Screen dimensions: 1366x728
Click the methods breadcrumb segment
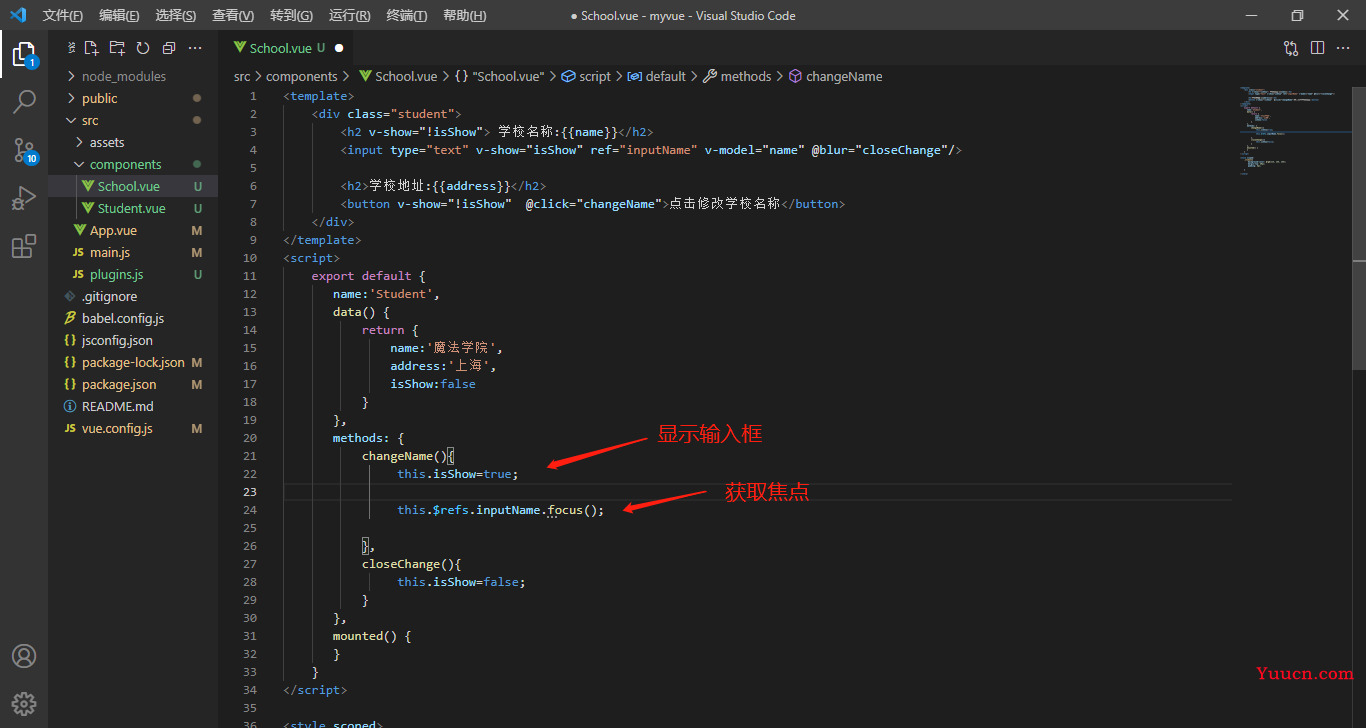pos(738,76)
